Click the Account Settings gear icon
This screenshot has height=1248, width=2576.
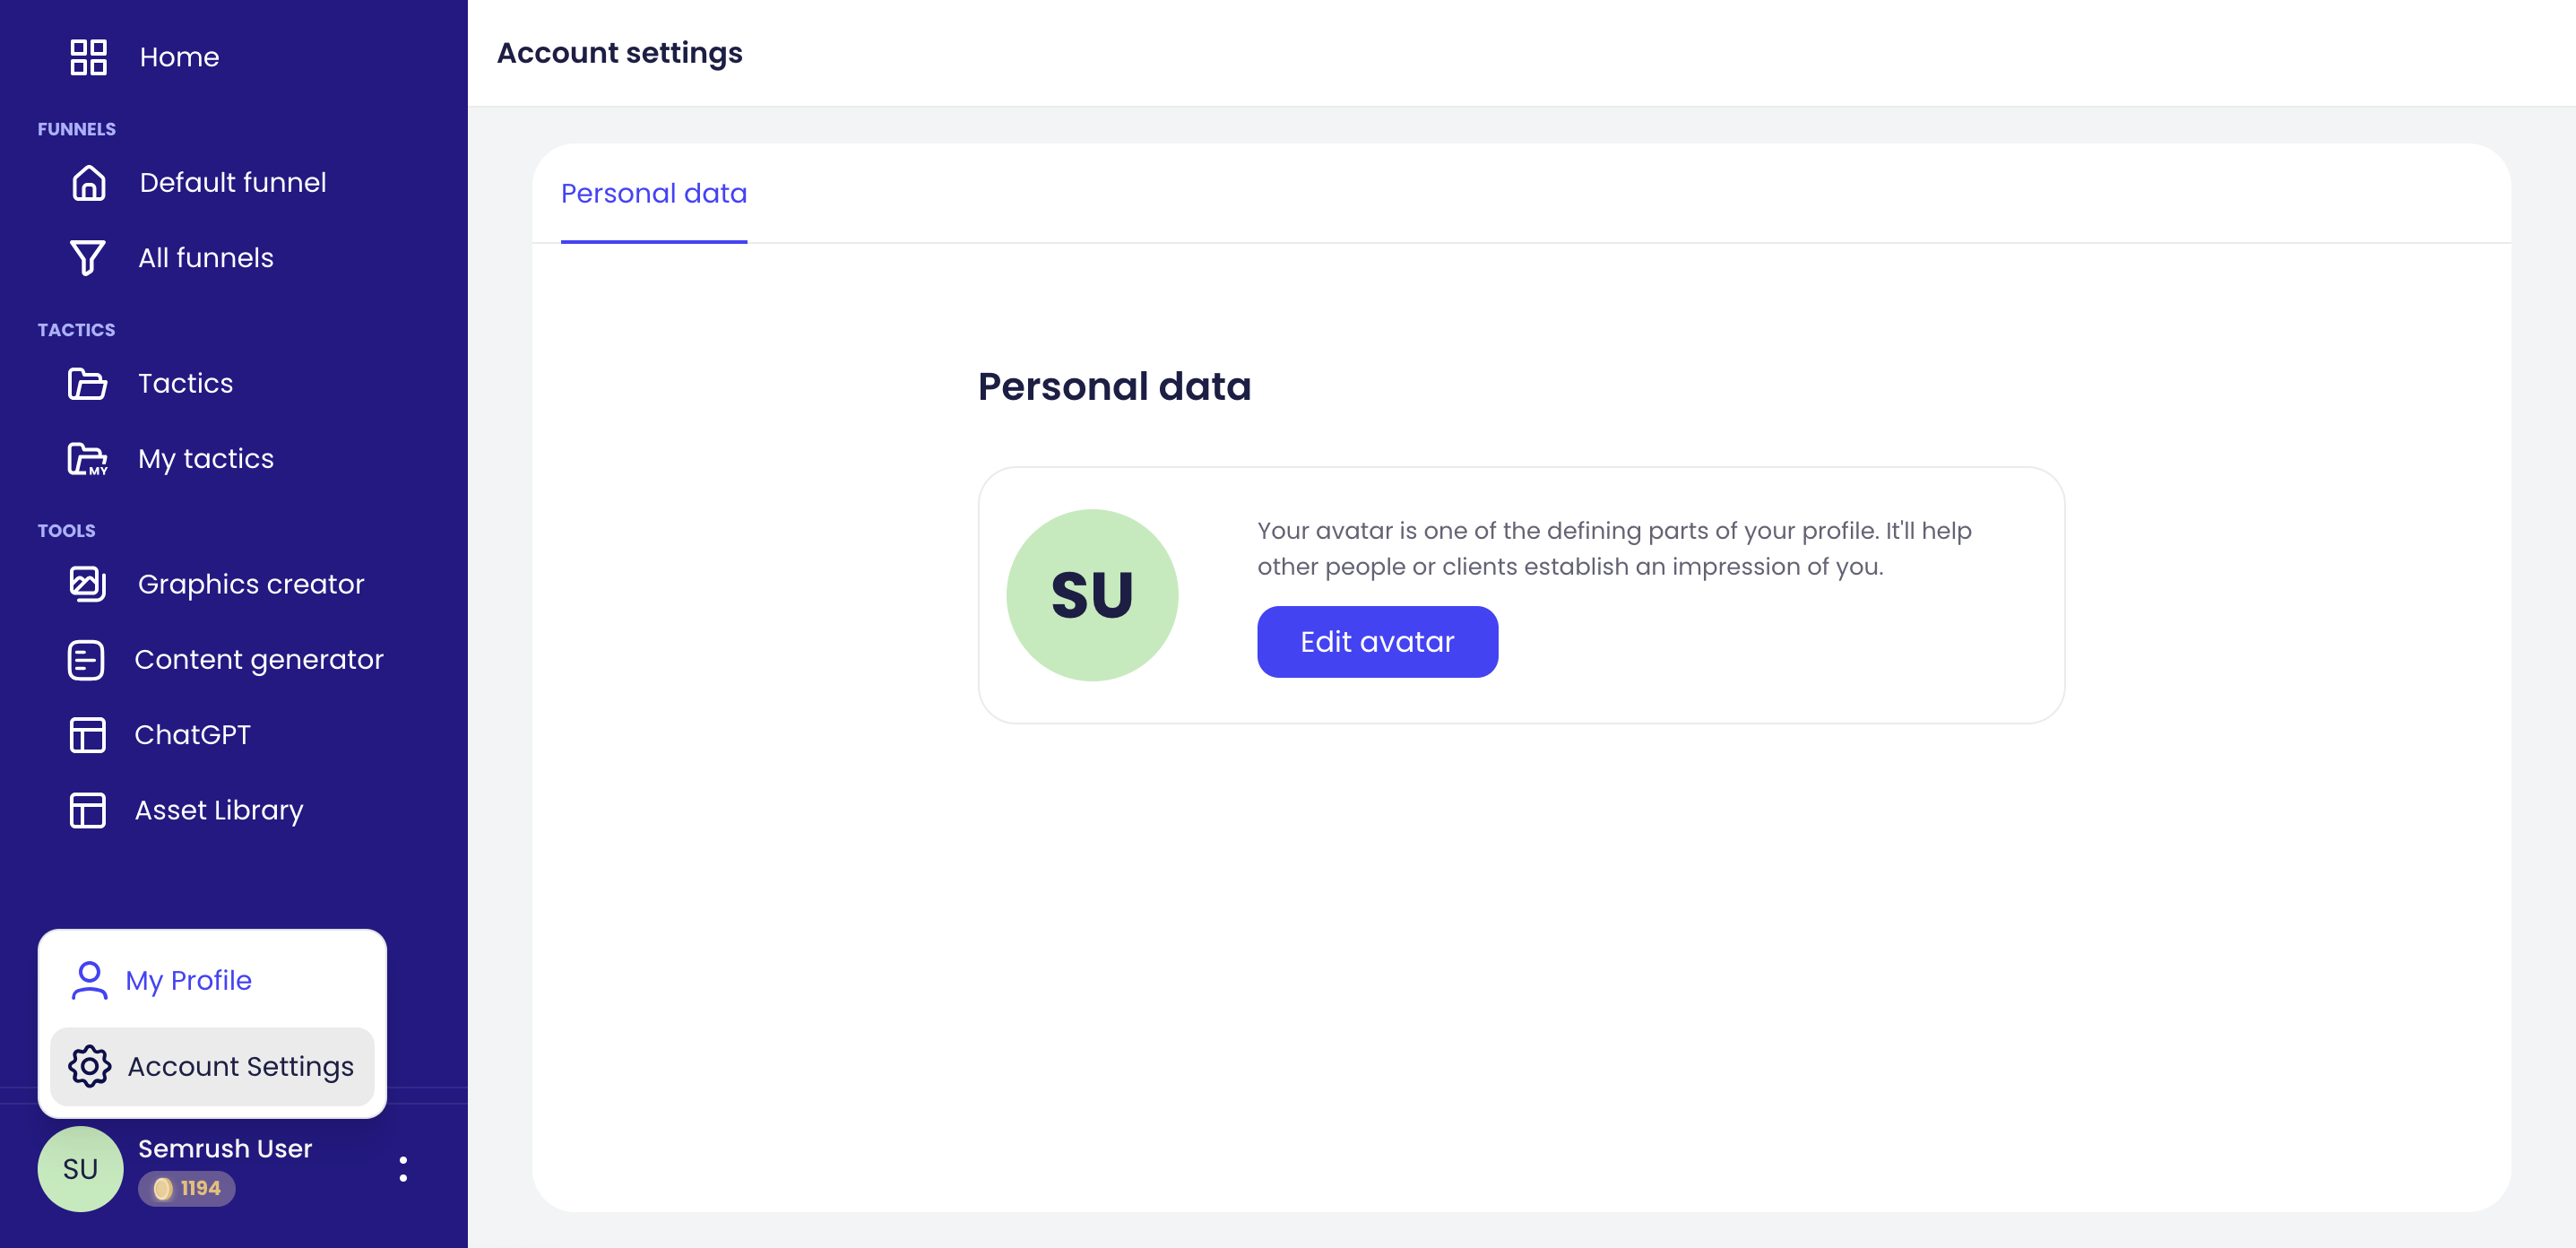coord(89,1066)
